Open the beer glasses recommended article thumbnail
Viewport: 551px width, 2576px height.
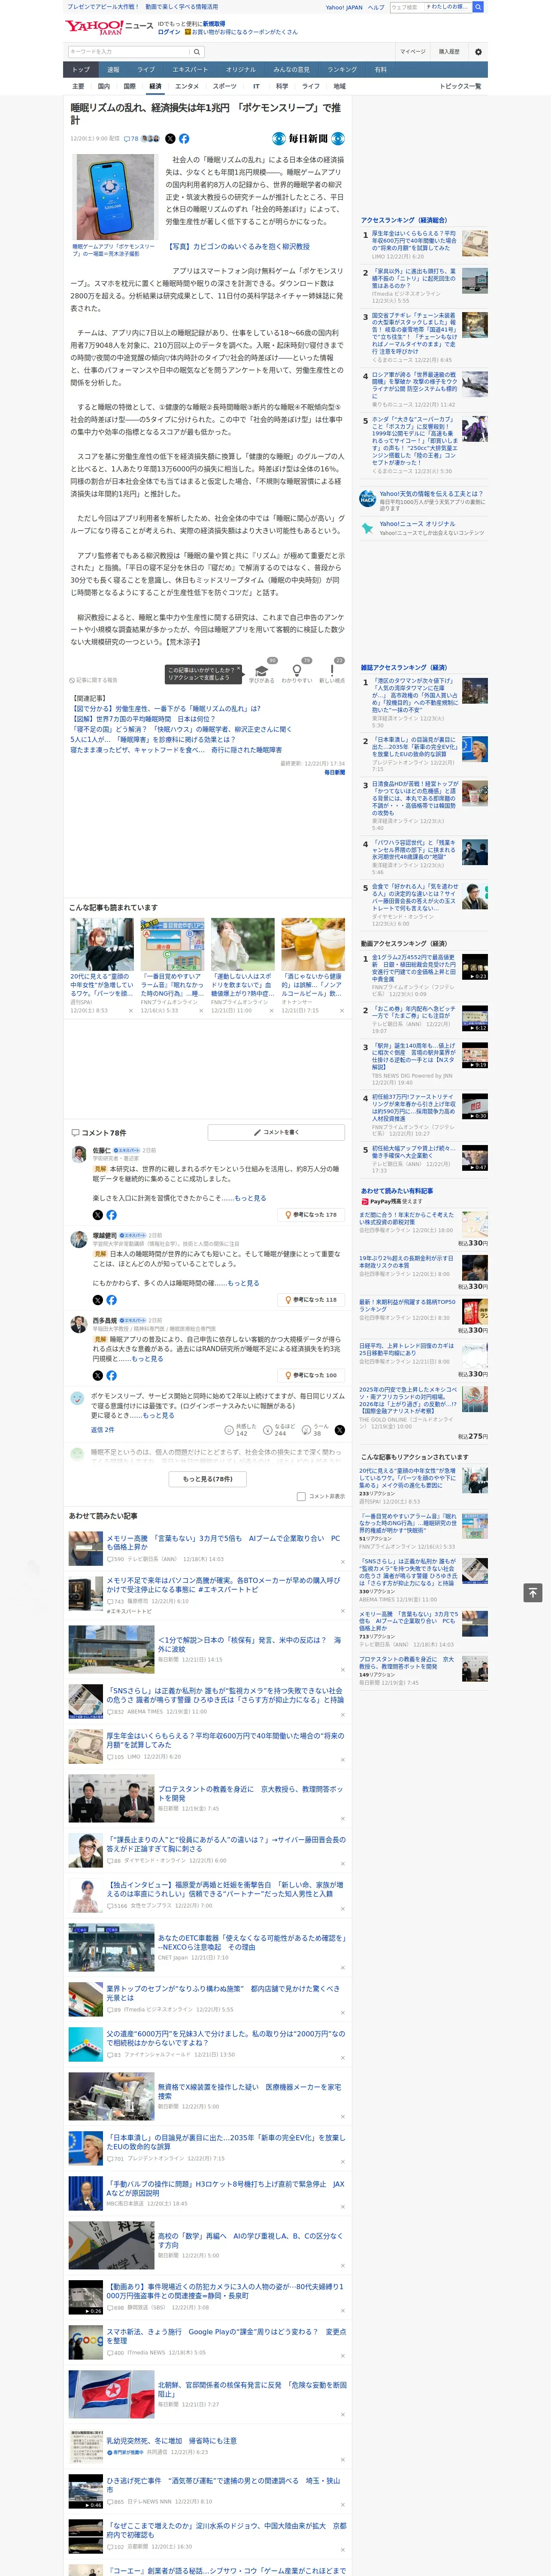pyautogui.click(x=313, y=944)
